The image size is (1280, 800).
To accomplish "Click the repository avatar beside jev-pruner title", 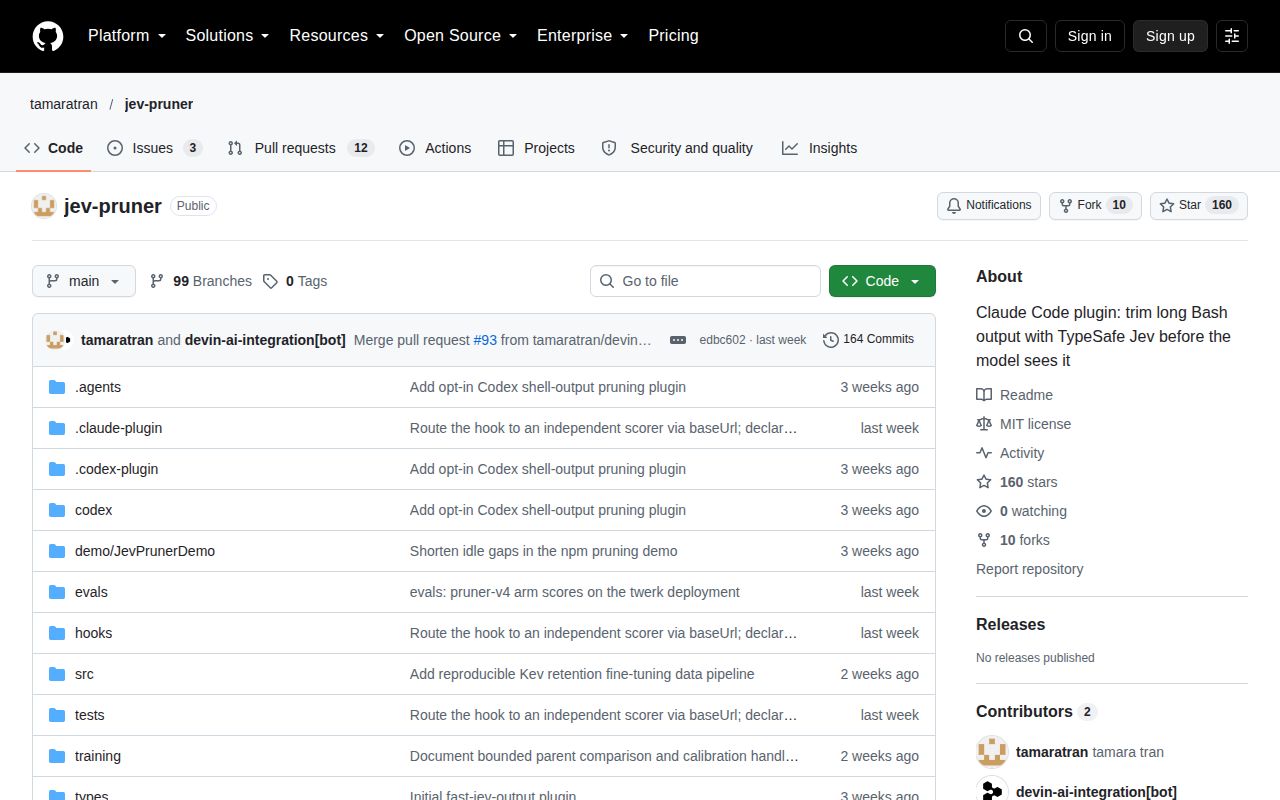I will tap(44, 206).
